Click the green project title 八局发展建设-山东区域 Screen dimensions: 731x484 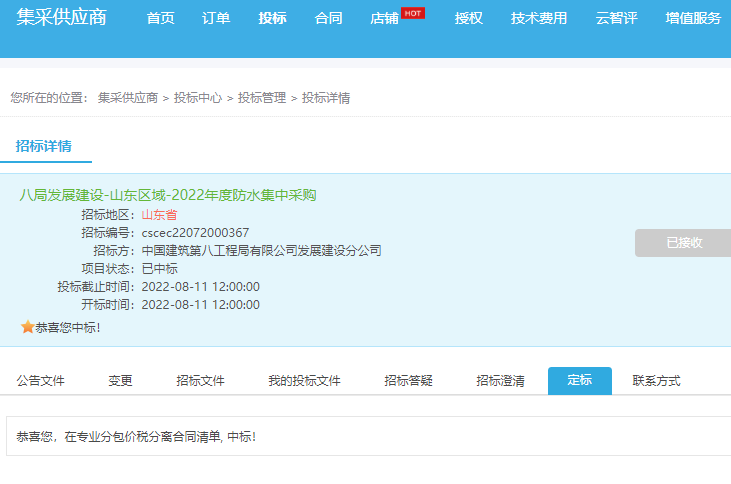(168, 195)
